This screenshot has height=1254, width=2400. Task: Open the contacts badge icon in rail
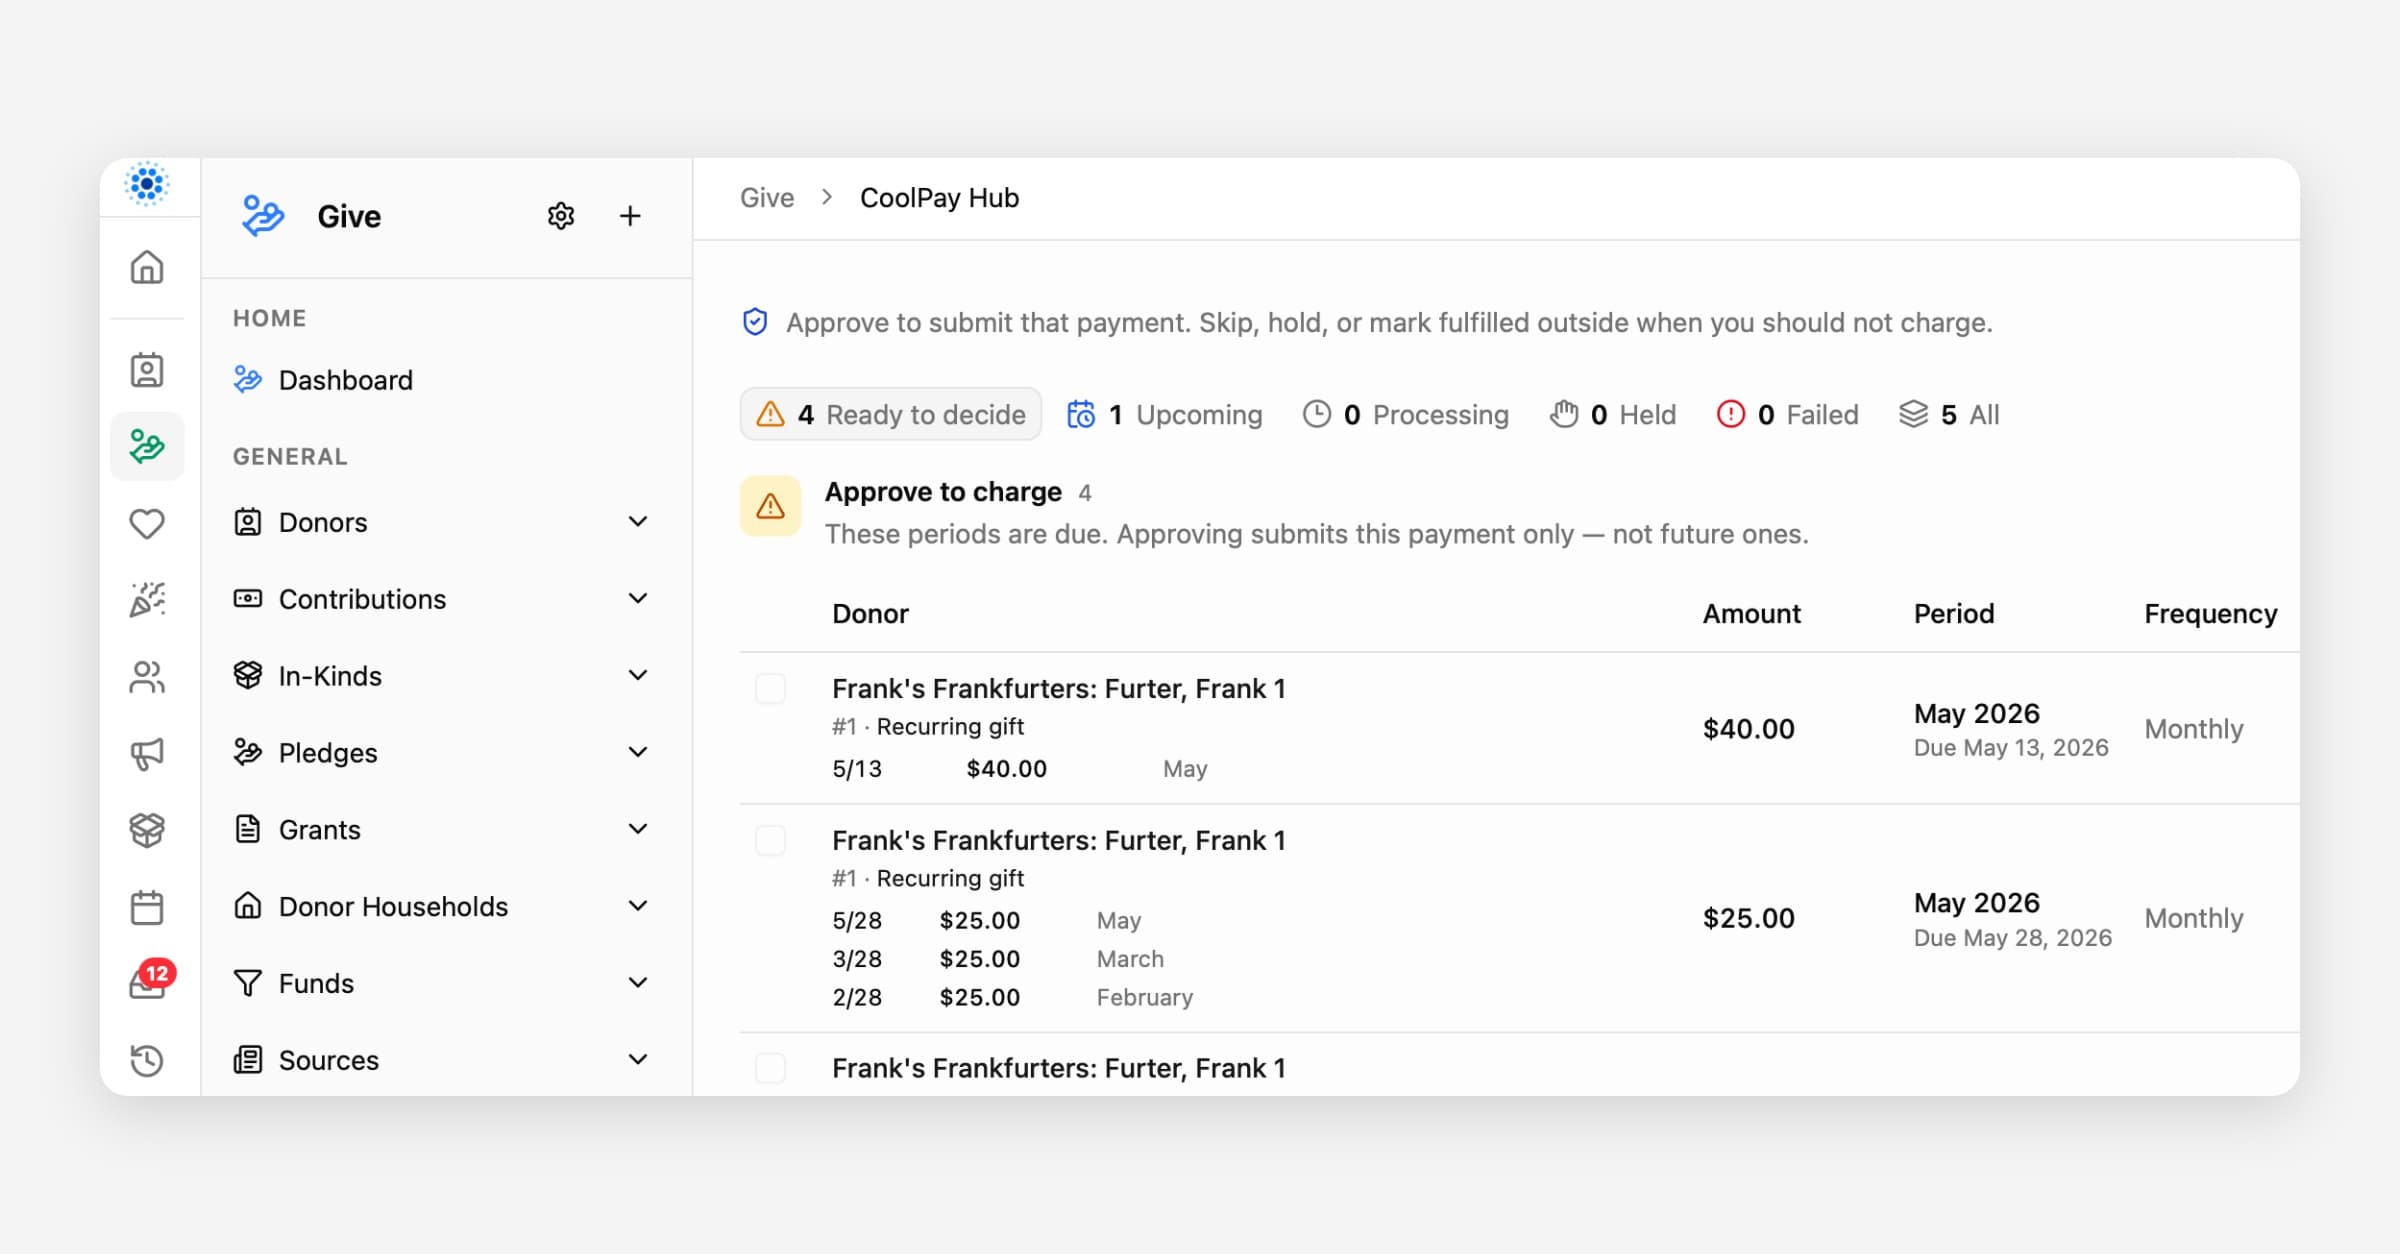147,370
